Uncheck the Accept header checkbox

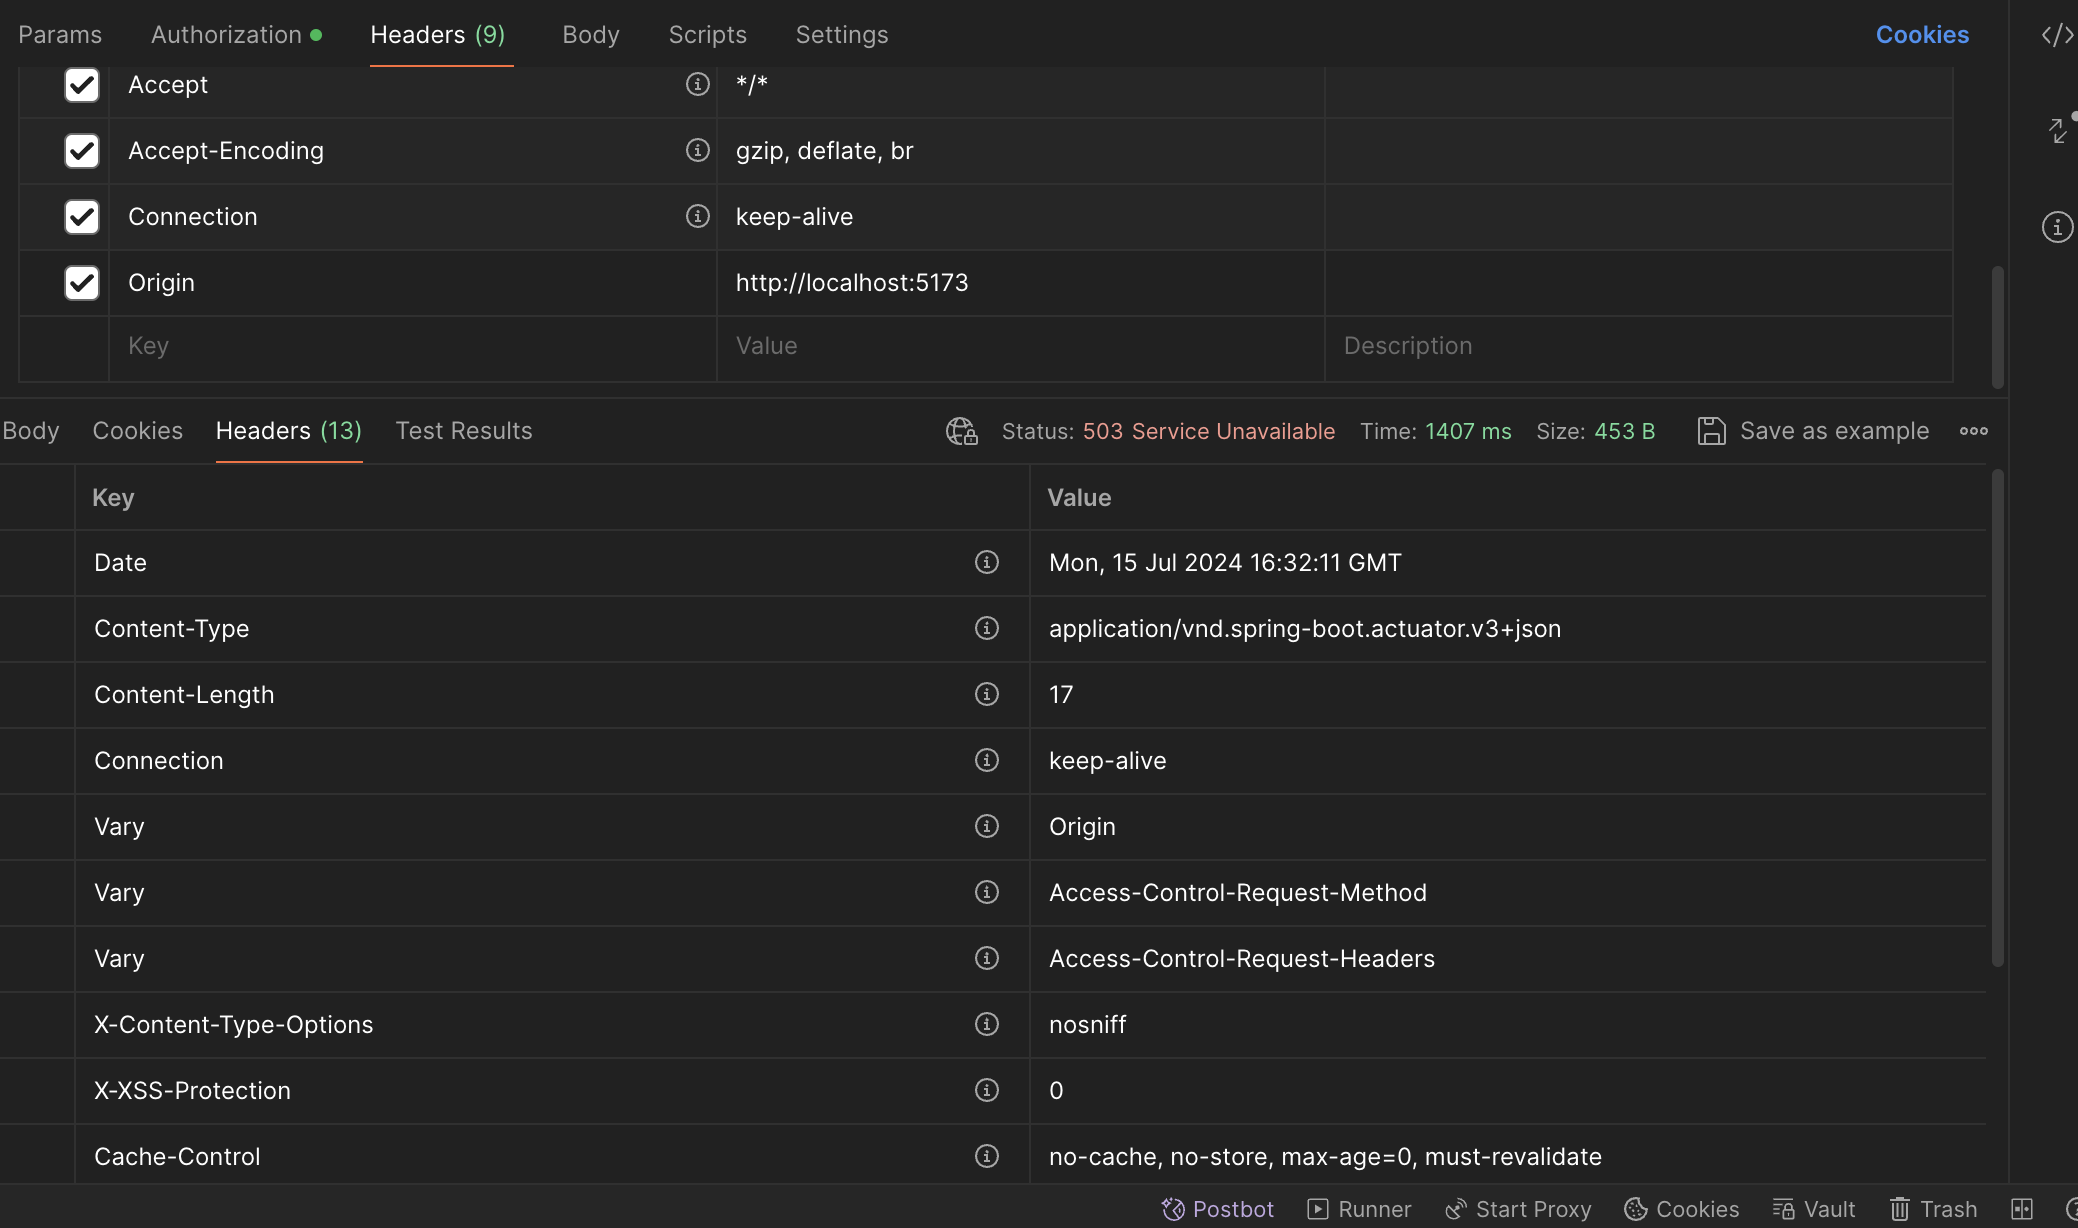(82, 85)
